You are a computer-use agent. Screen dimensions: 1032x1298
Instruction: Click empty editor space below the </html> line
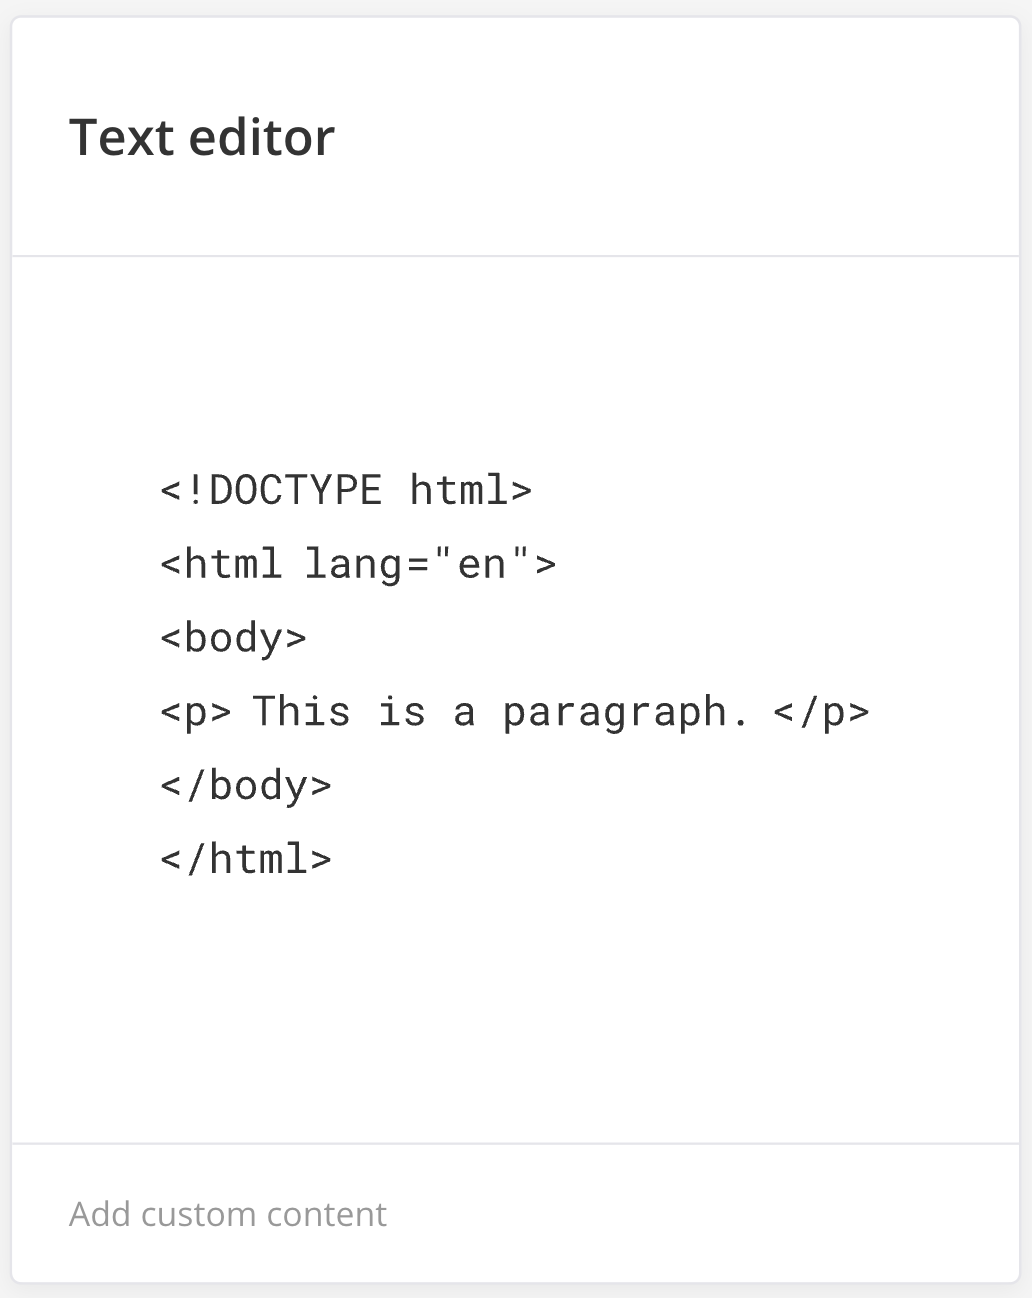(515, 1010)
